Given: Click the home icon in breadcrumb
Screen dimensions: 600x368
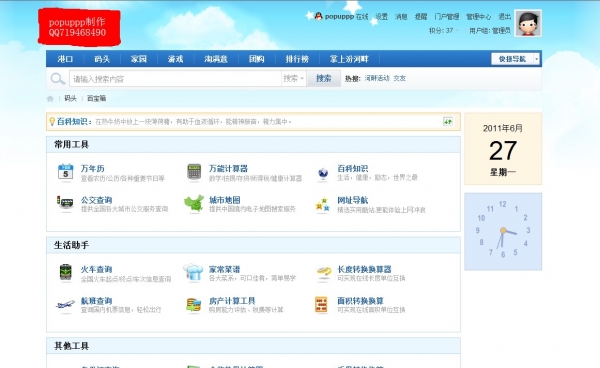Looking at the screenshot, I should (50, 99).
